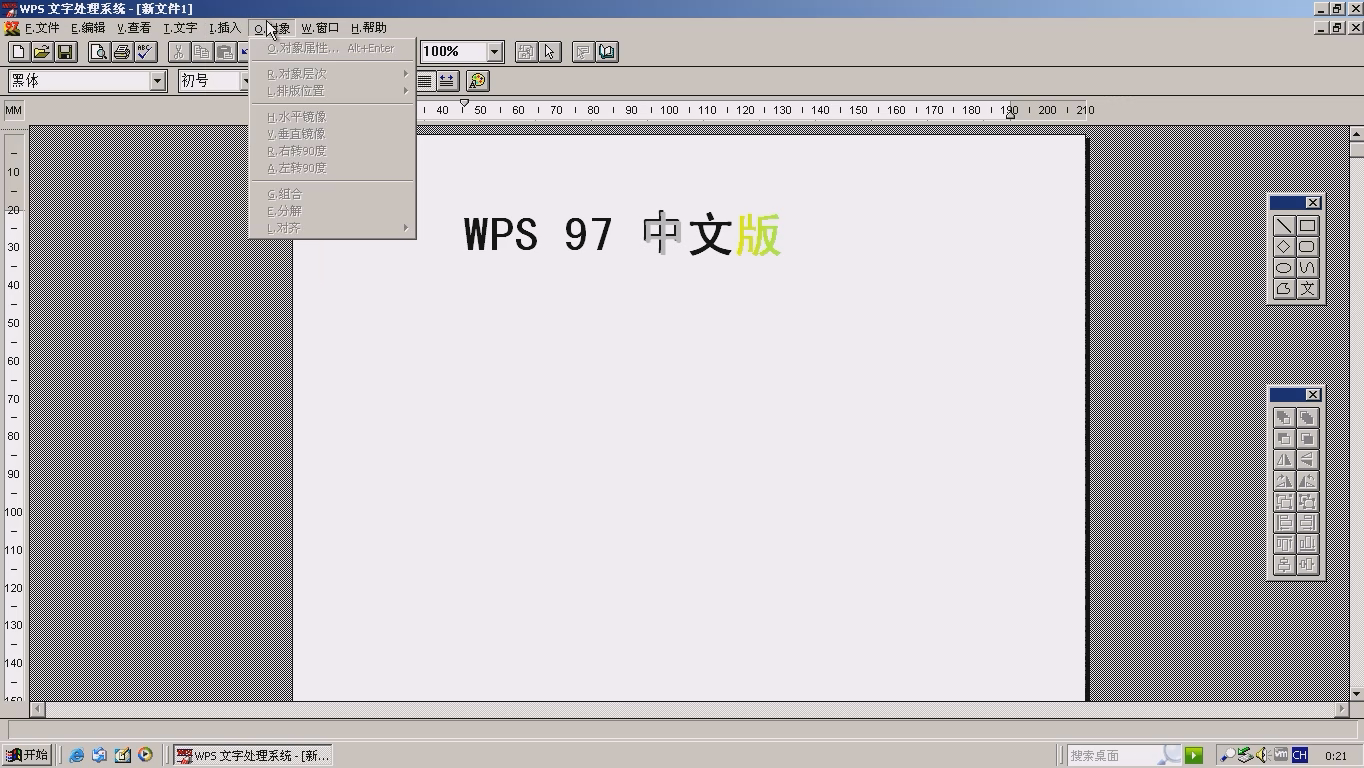Image resolution: width=1364 pixels, height=768 pixels.
Task: Cut selection with the scissors icon
Action: pos(178,52)
